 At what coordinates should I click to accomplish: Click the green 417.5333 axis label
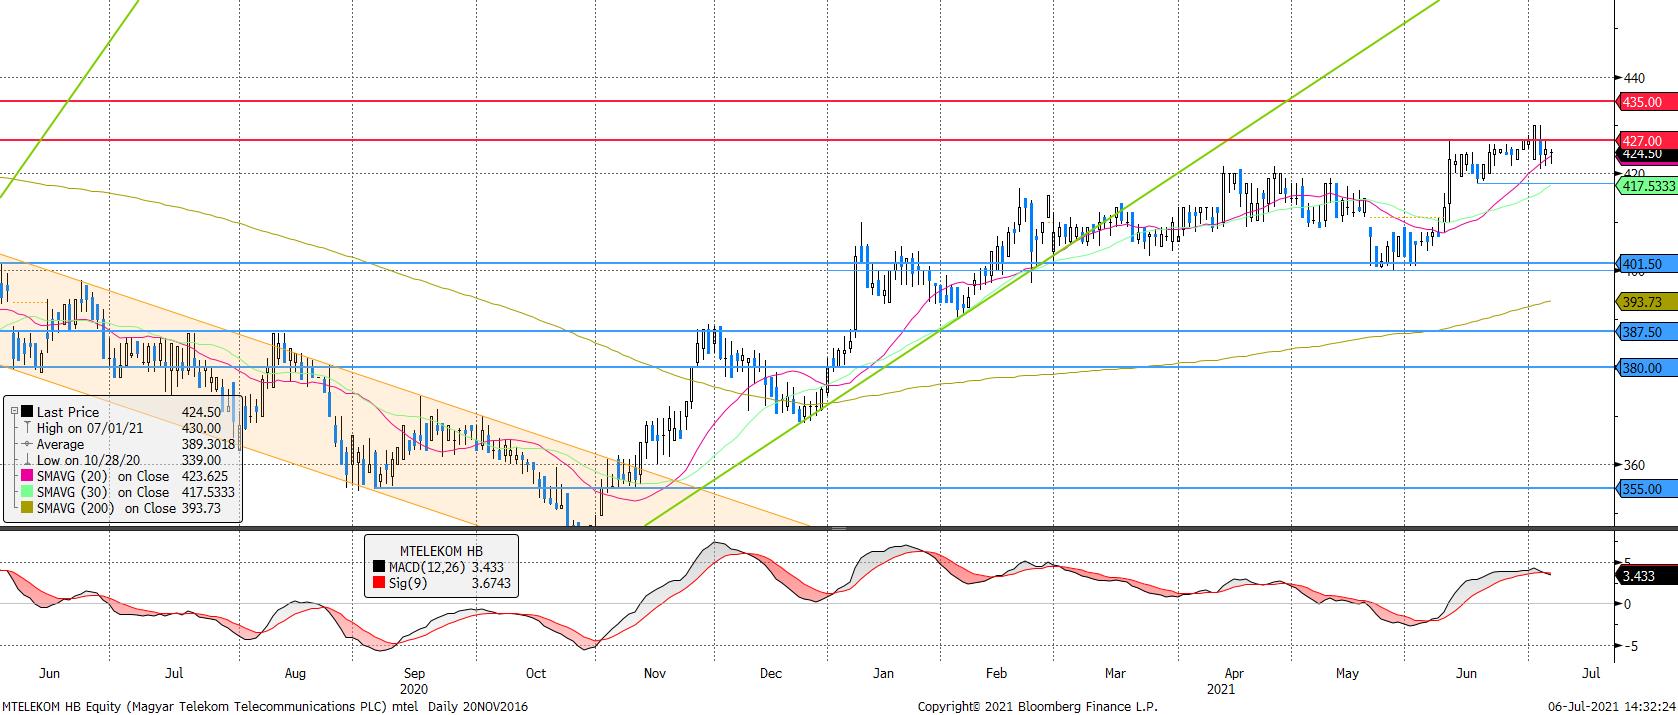pos(1647,186)
